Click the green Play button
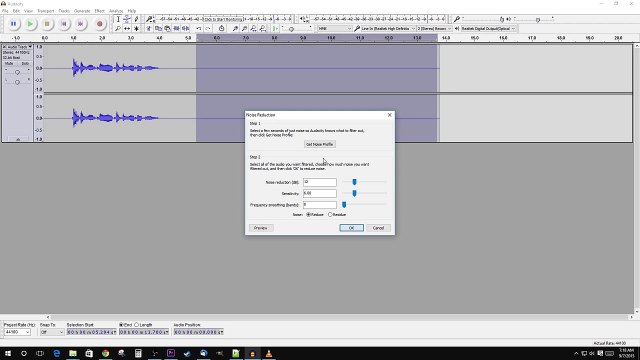Image resolution: width=640 pixels, height=360 pixels. [x=30, y=24]
